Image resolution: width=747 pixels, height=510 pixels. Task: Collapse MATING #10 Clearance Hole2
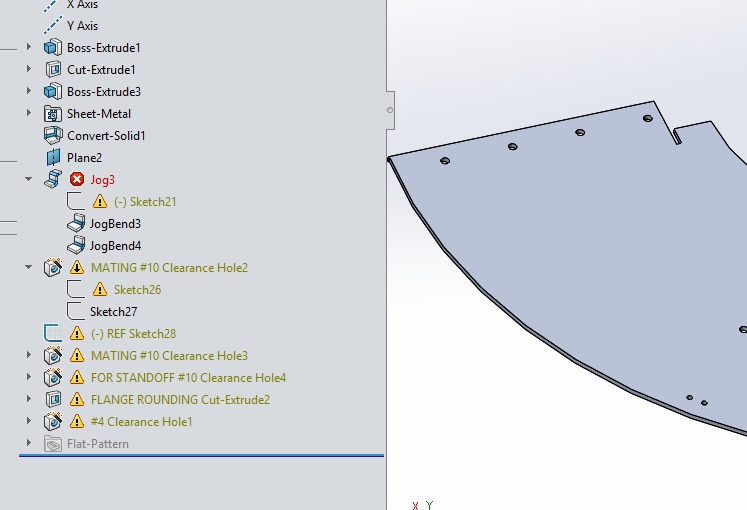coord(29,267)
